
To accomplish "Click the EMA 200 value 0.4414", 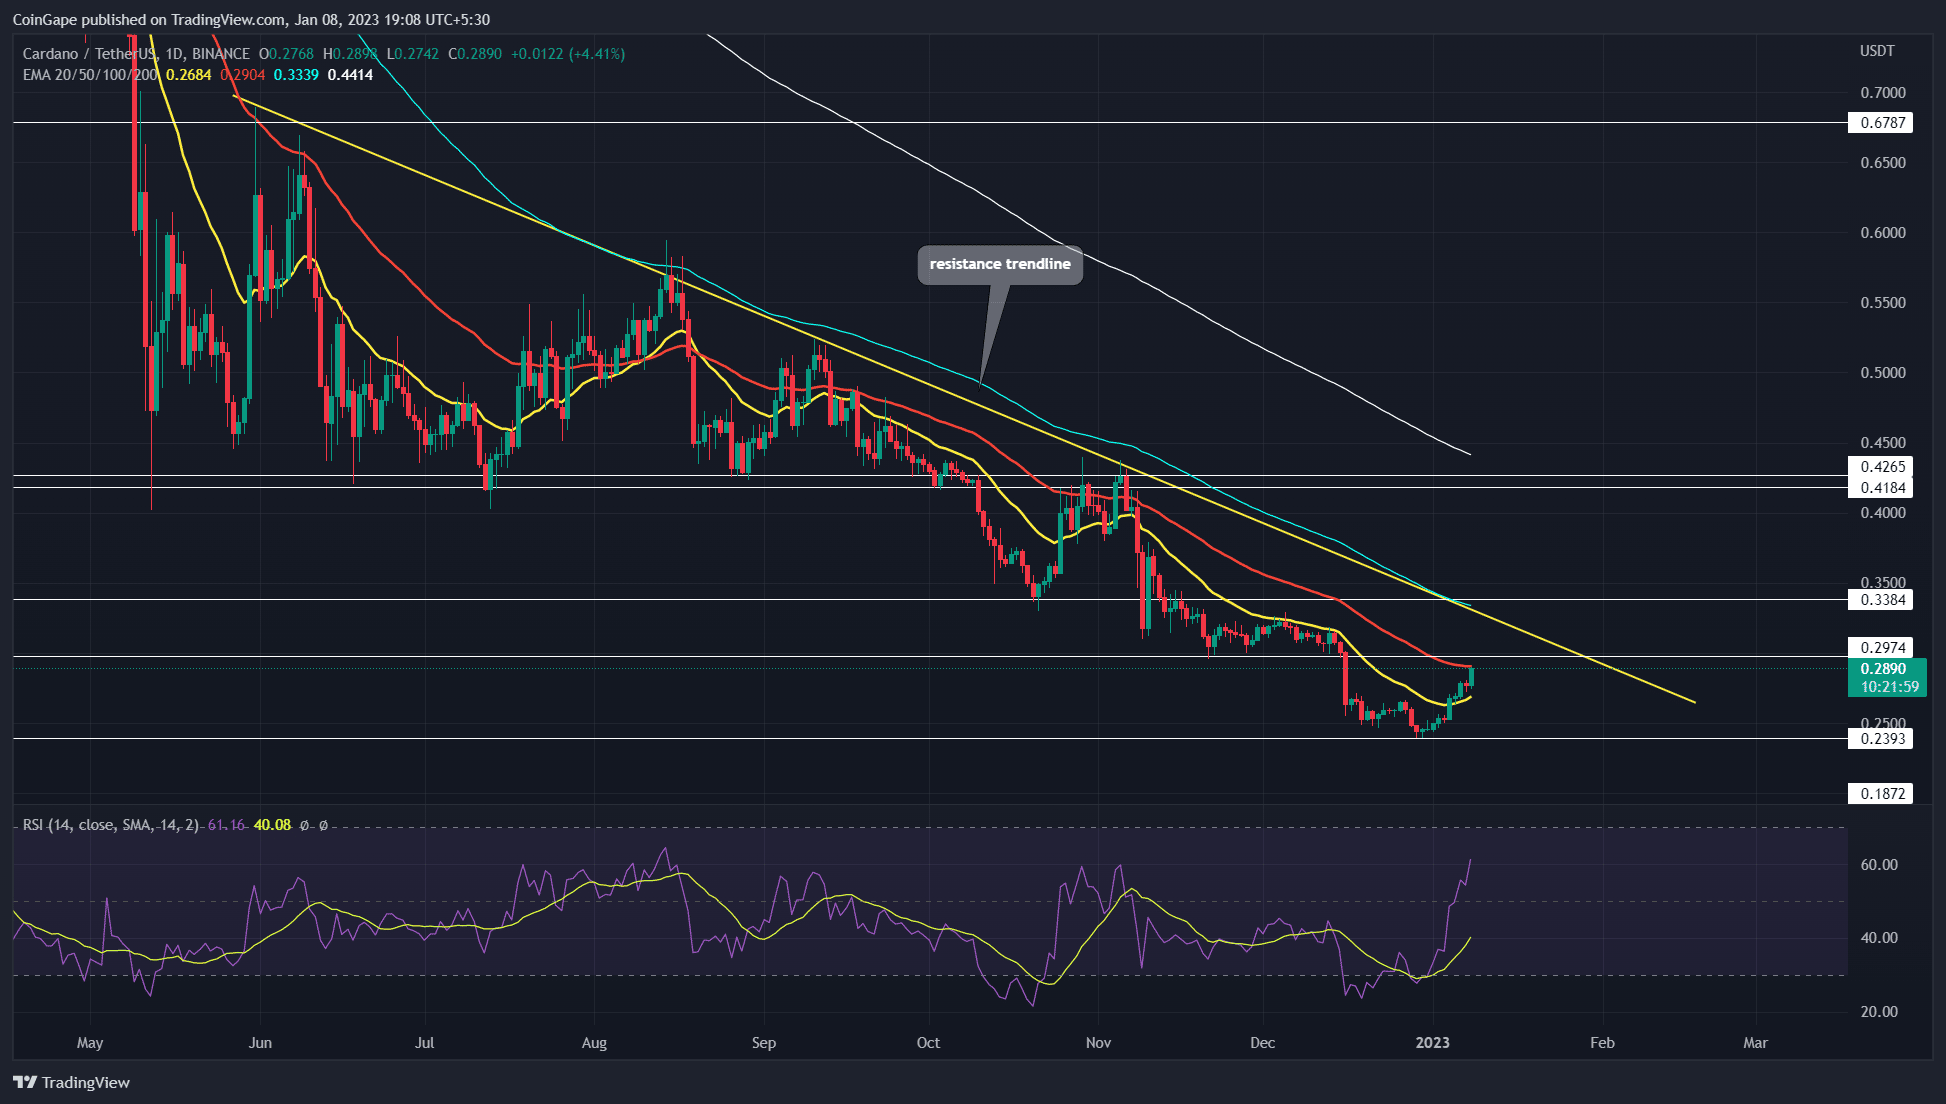I will pos(350,75).
